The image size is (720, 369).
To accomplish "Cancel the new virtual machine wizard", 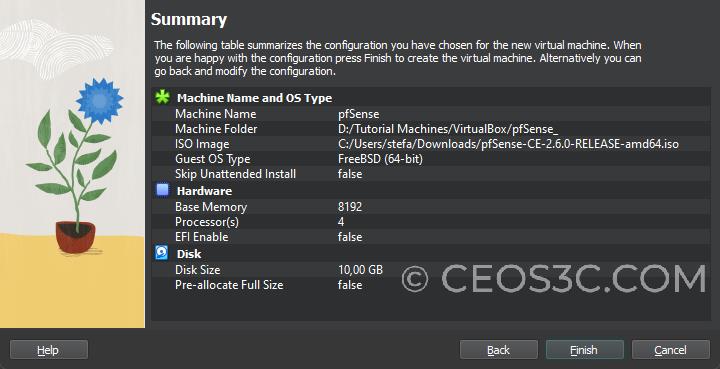I will [x=671, y=350].
